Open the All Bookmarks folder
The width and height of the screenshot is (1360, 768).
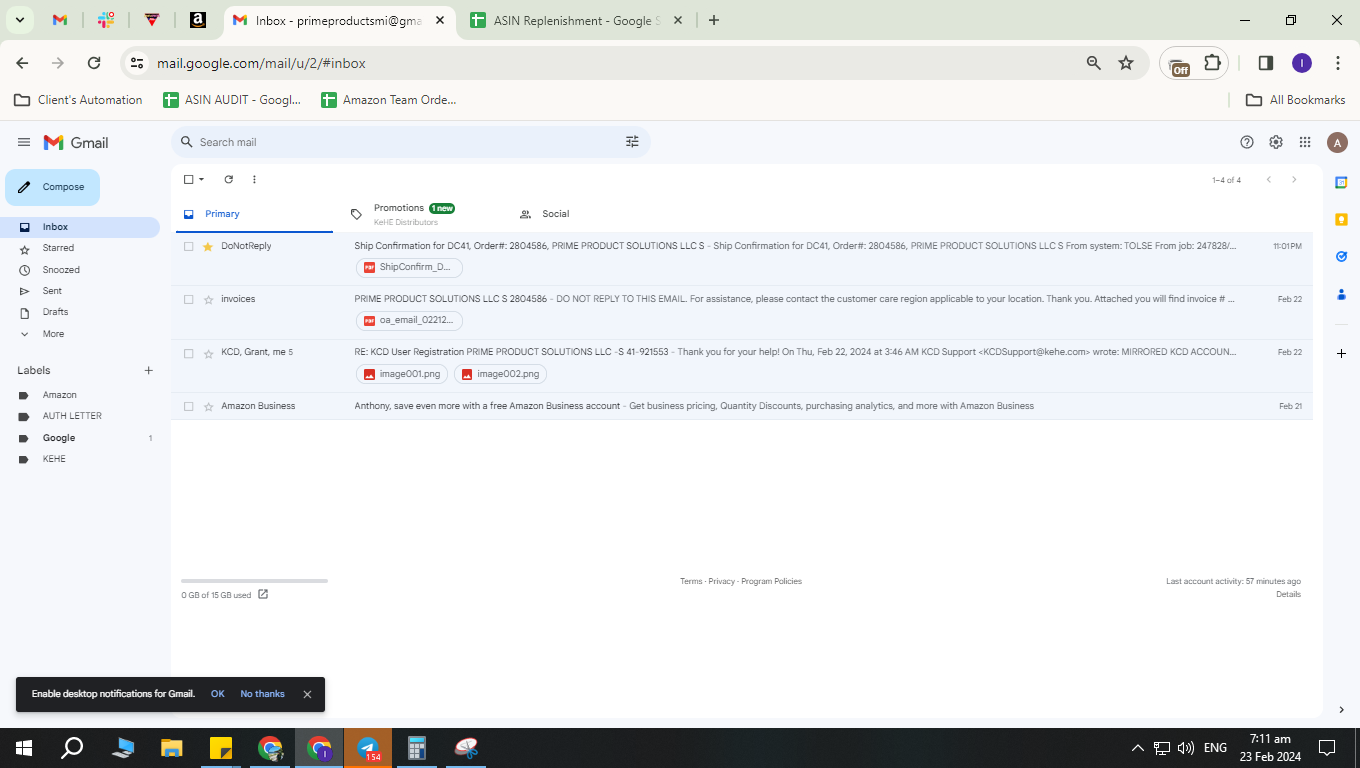(1295, 100)
